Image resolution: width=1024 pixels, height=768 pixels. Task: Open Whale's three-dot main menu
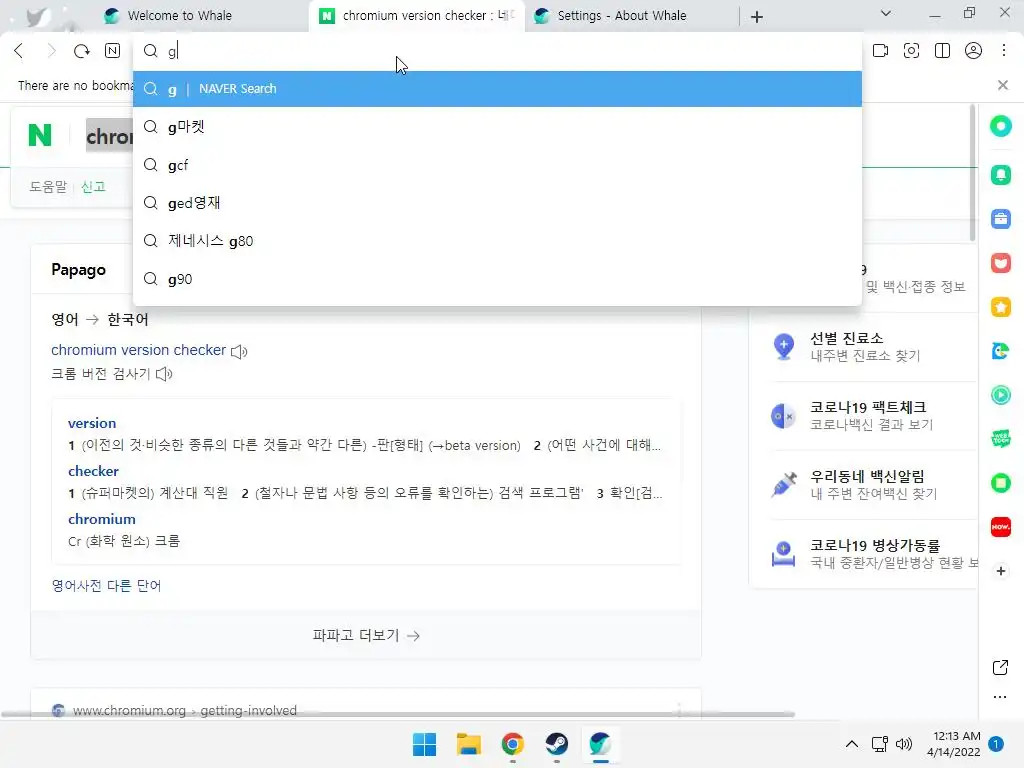1004,51
